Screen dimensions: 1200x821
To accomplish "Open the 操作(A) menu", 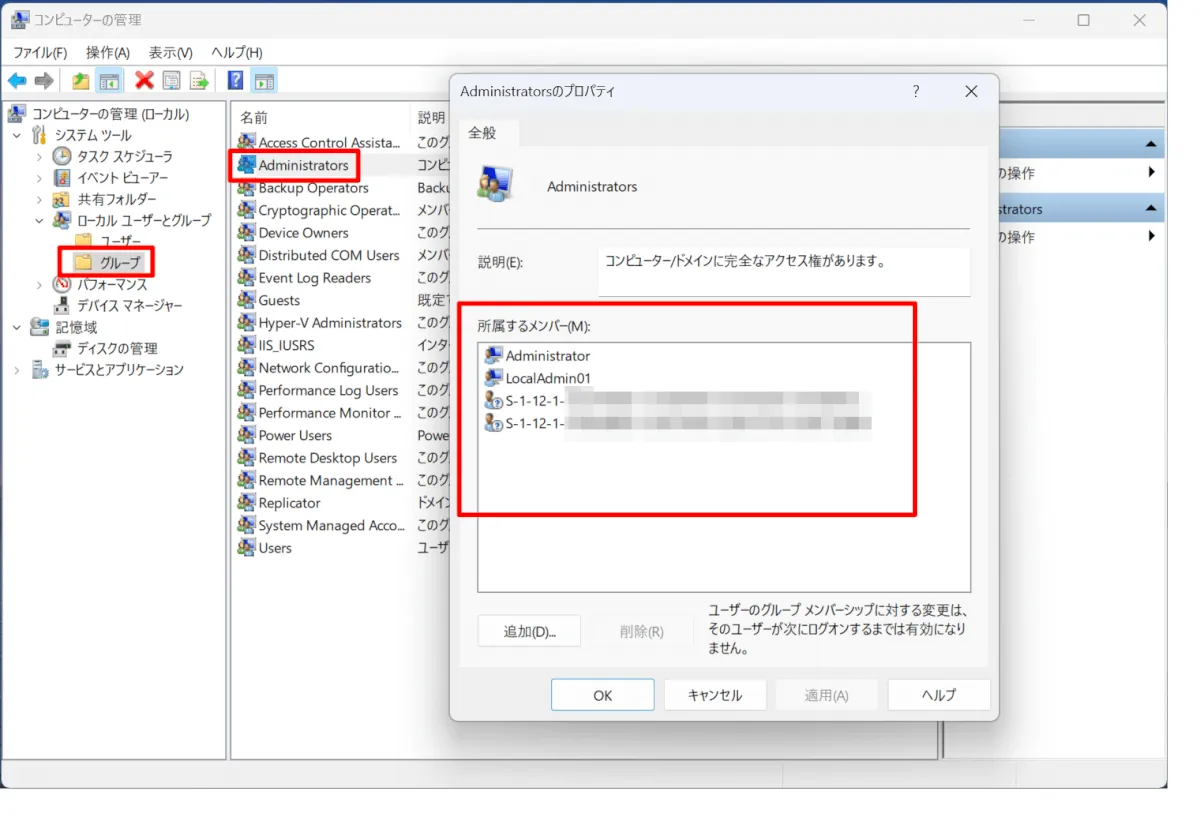I will [x=108, y=52].
